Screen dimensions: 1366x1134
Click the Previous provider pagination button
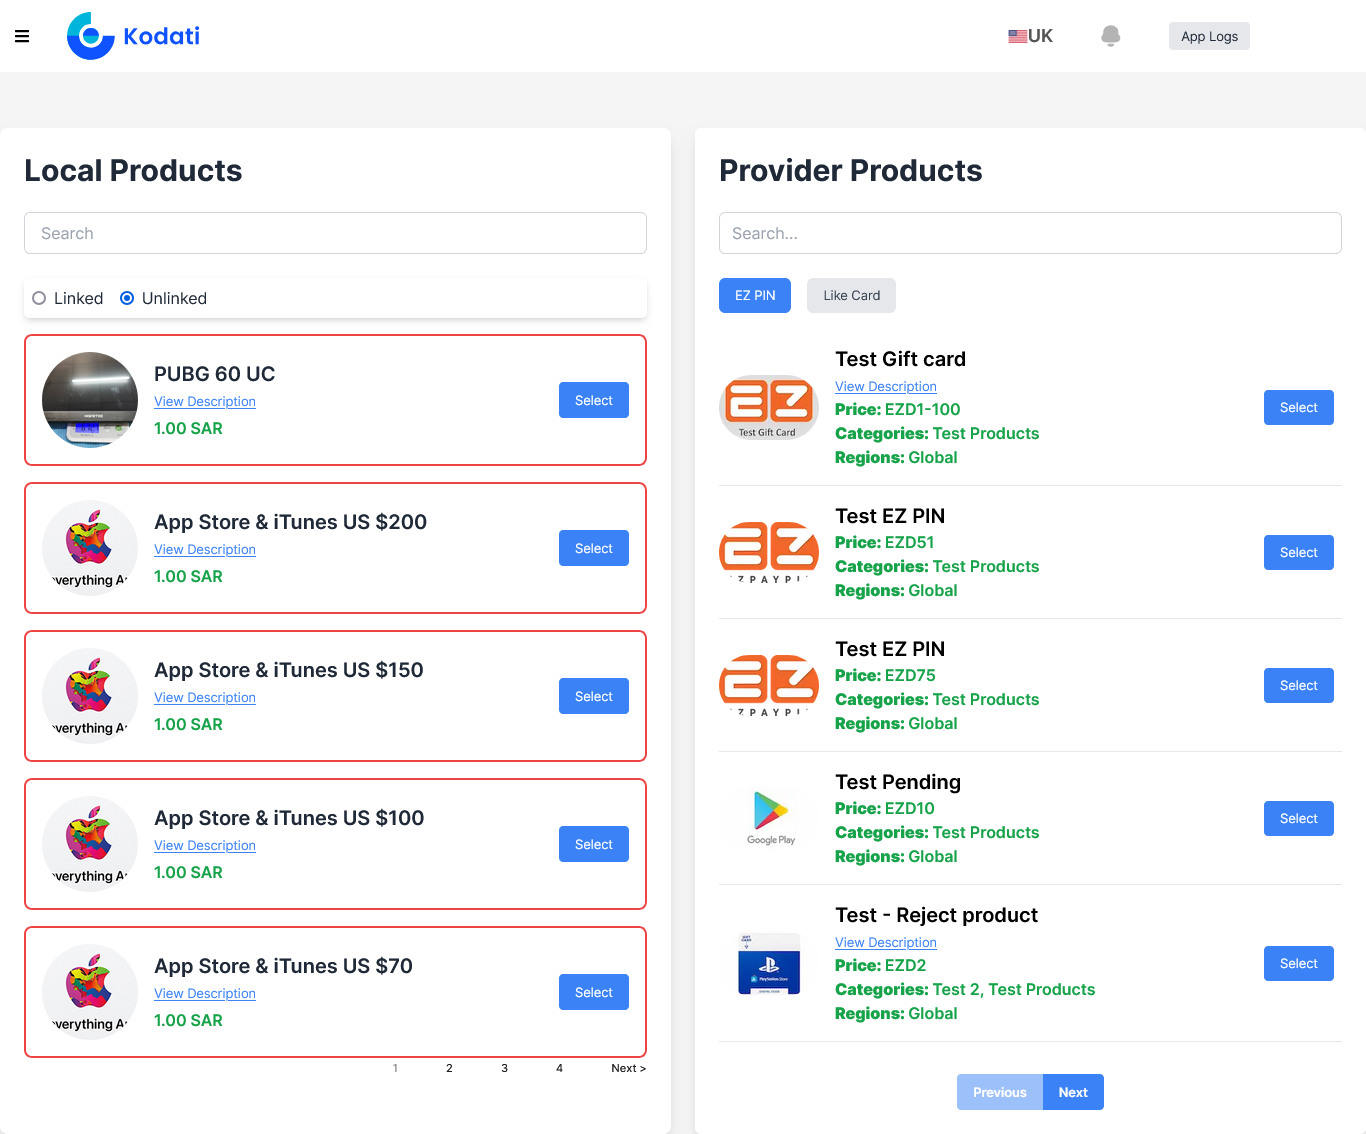1000,1092
